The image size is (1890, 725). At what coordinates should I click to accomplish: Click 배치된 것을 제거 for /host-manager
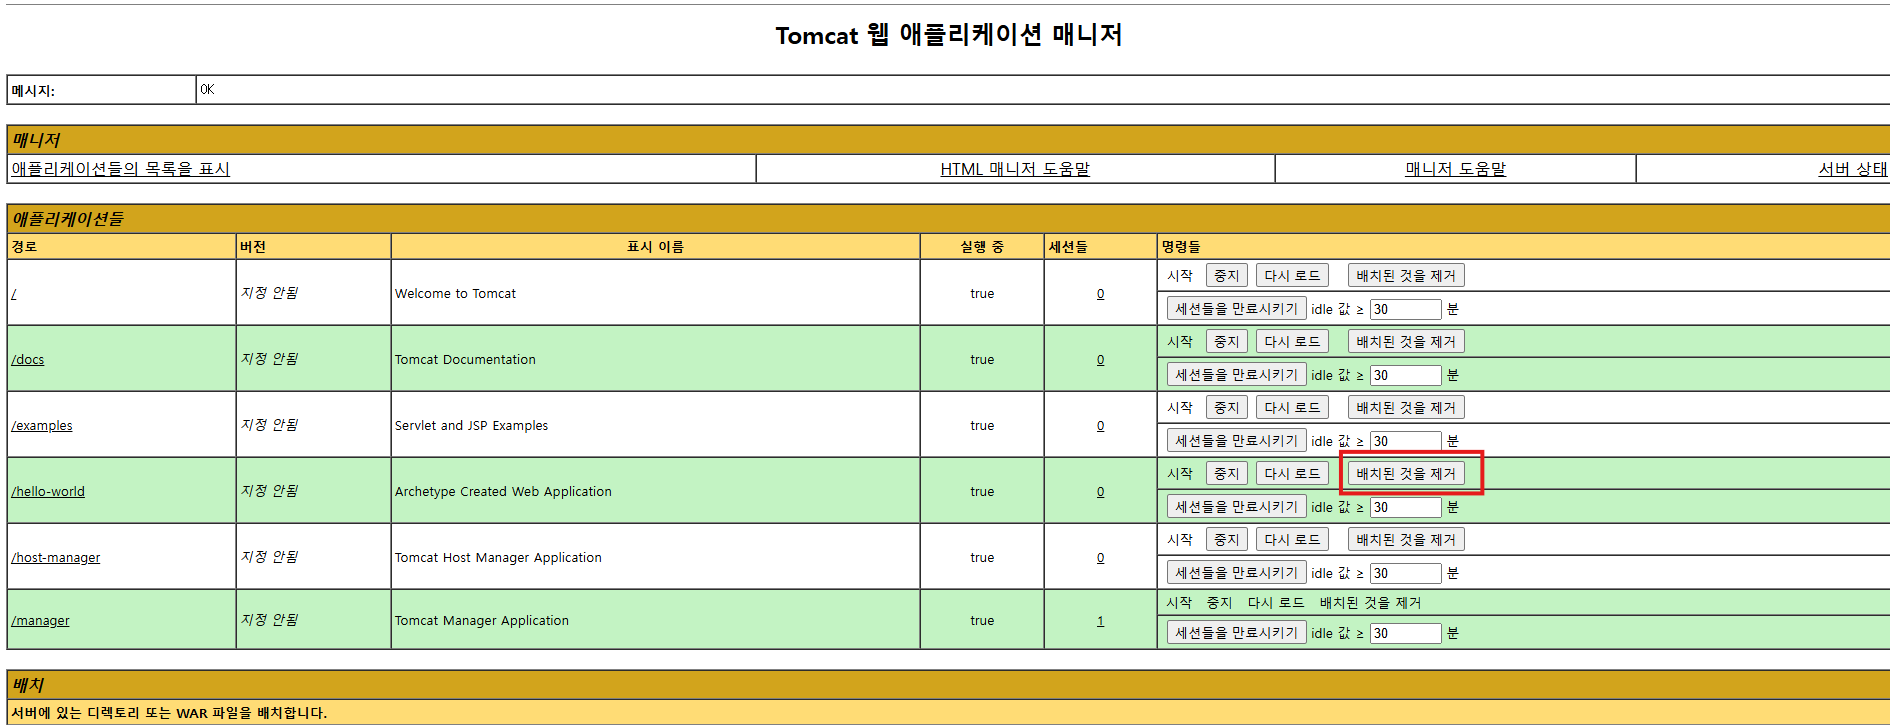point(1406,540)
